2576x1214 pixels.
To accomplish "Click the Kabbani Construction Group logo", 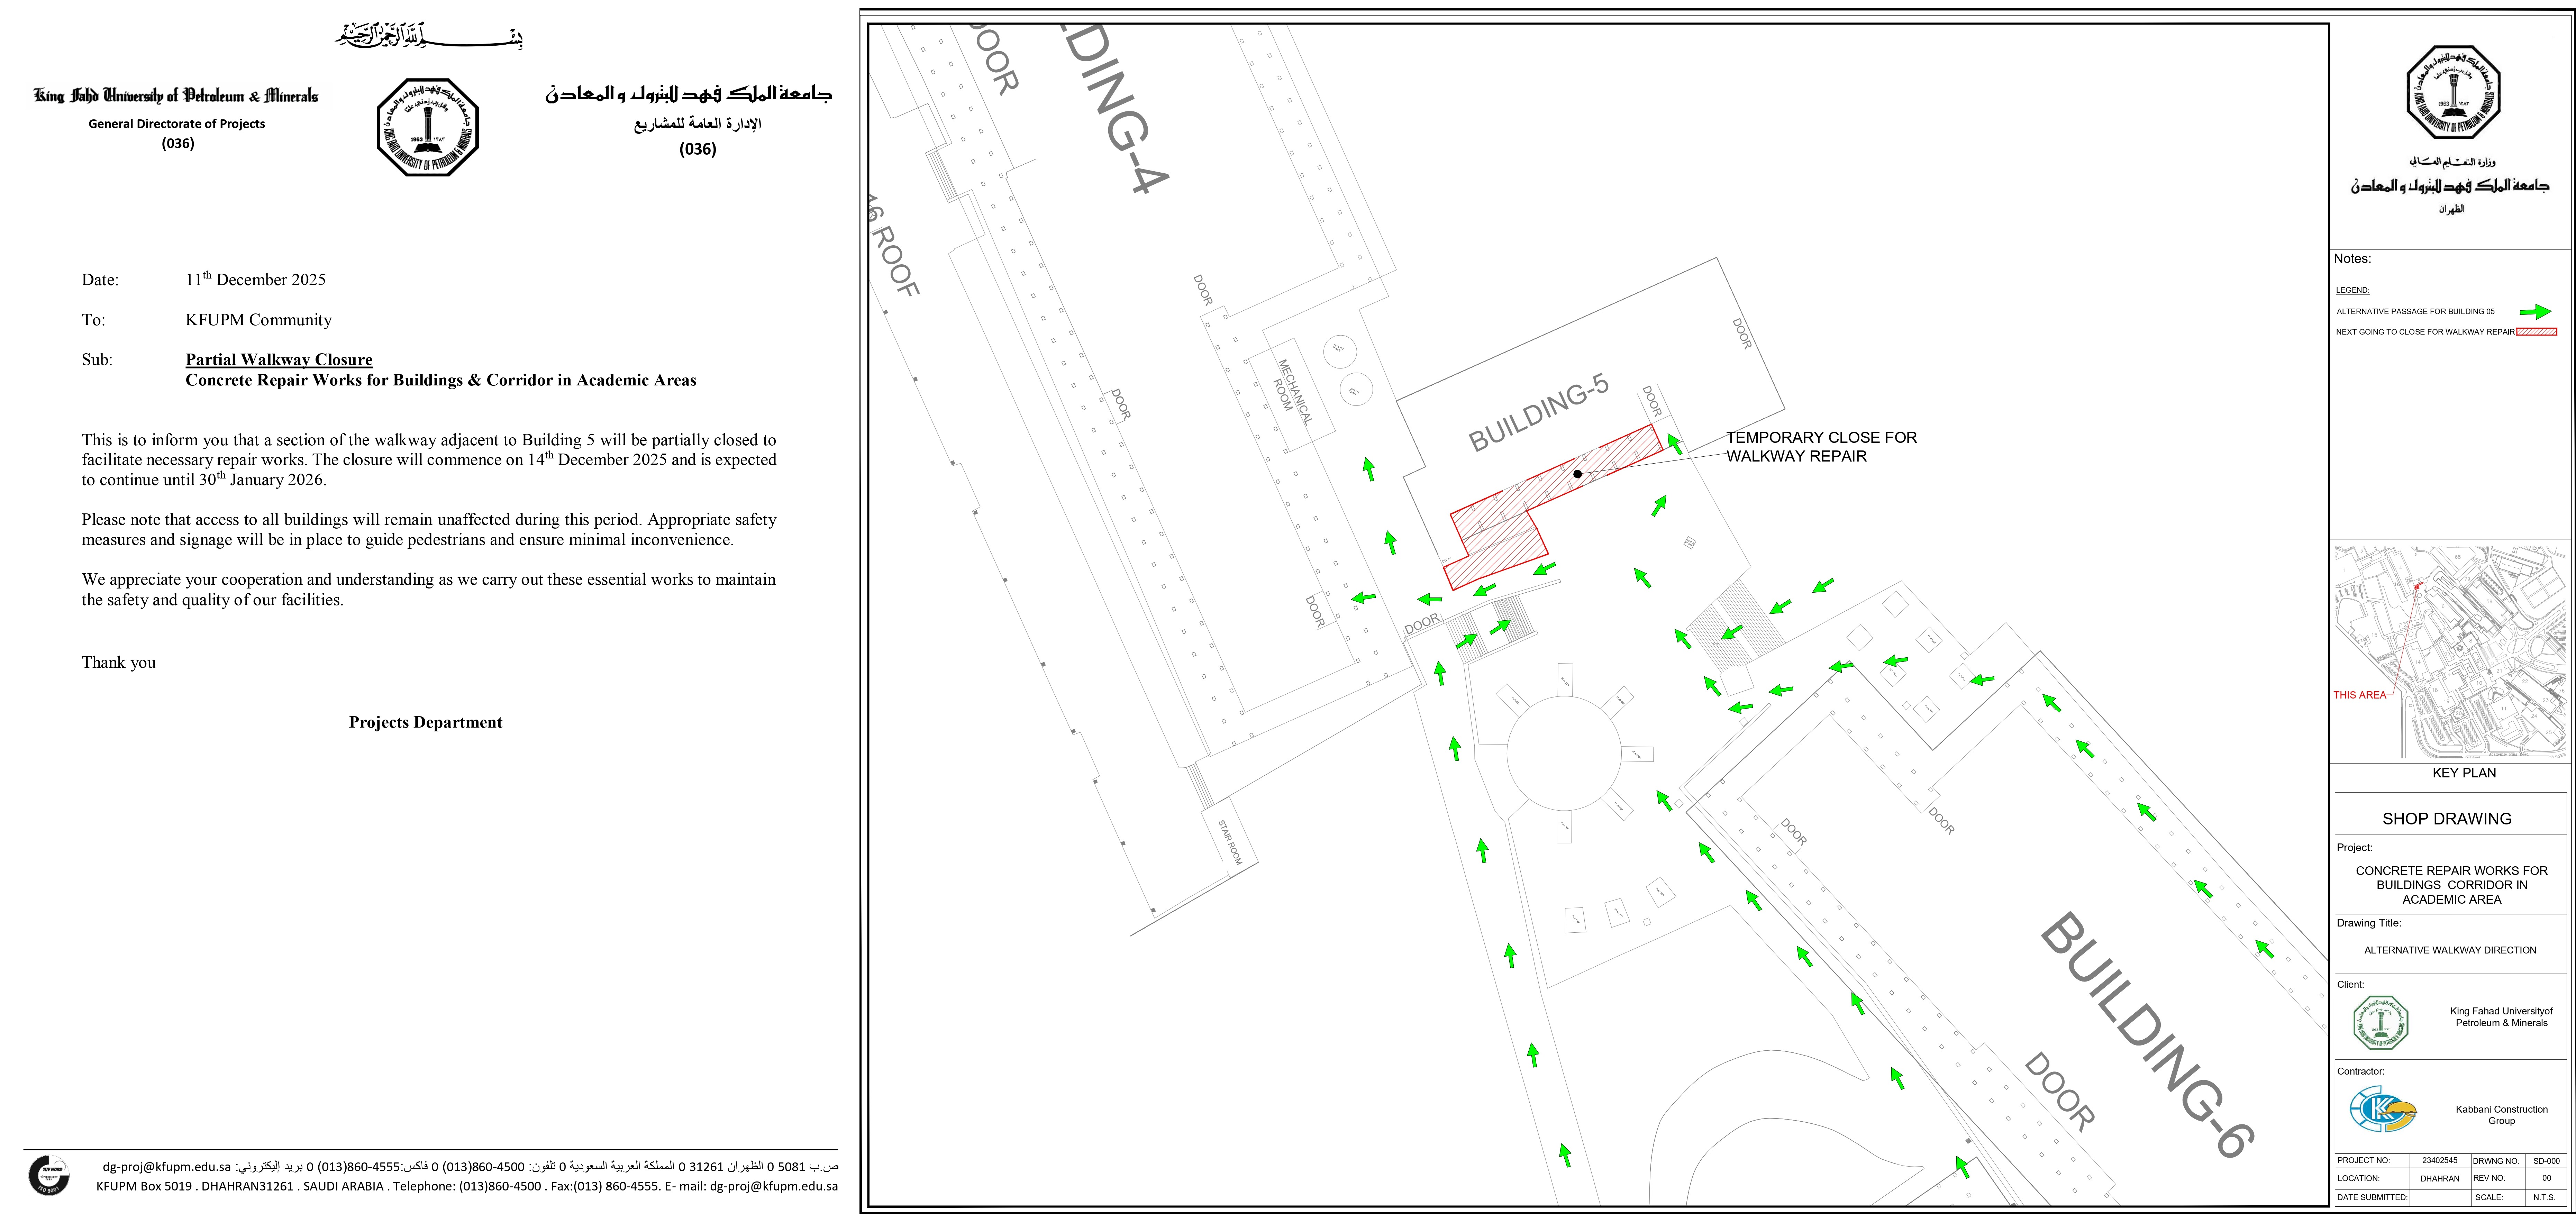I will (2383, 1110).
